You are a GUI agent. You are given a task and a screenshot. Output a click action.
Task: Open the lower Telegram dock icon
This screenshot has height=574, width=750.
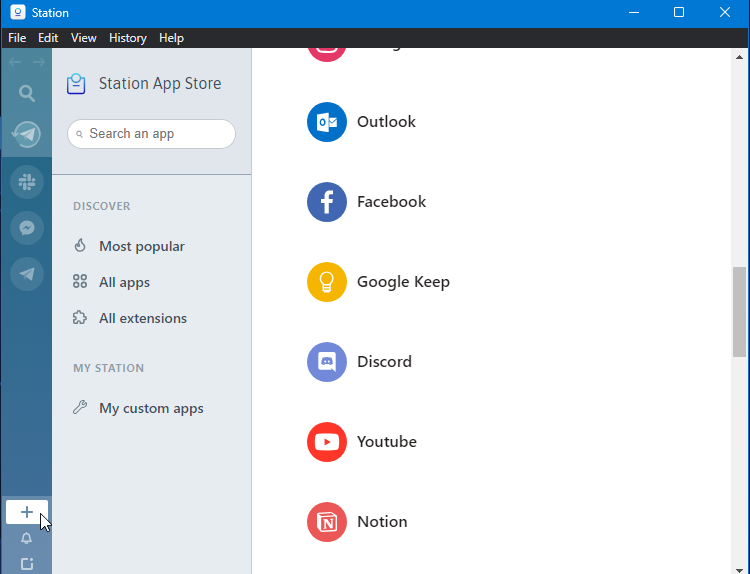click(27, 274)
